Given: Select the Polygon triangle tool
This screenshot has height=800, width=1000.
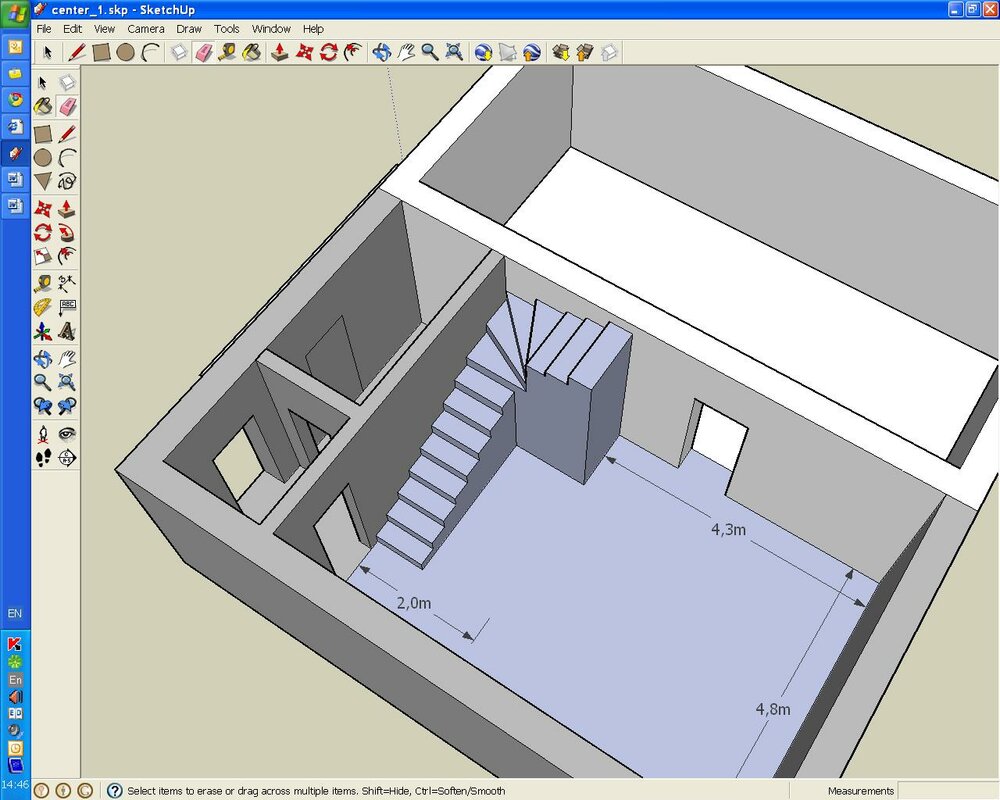Looking at the screenshot, I should coord(43,182).
